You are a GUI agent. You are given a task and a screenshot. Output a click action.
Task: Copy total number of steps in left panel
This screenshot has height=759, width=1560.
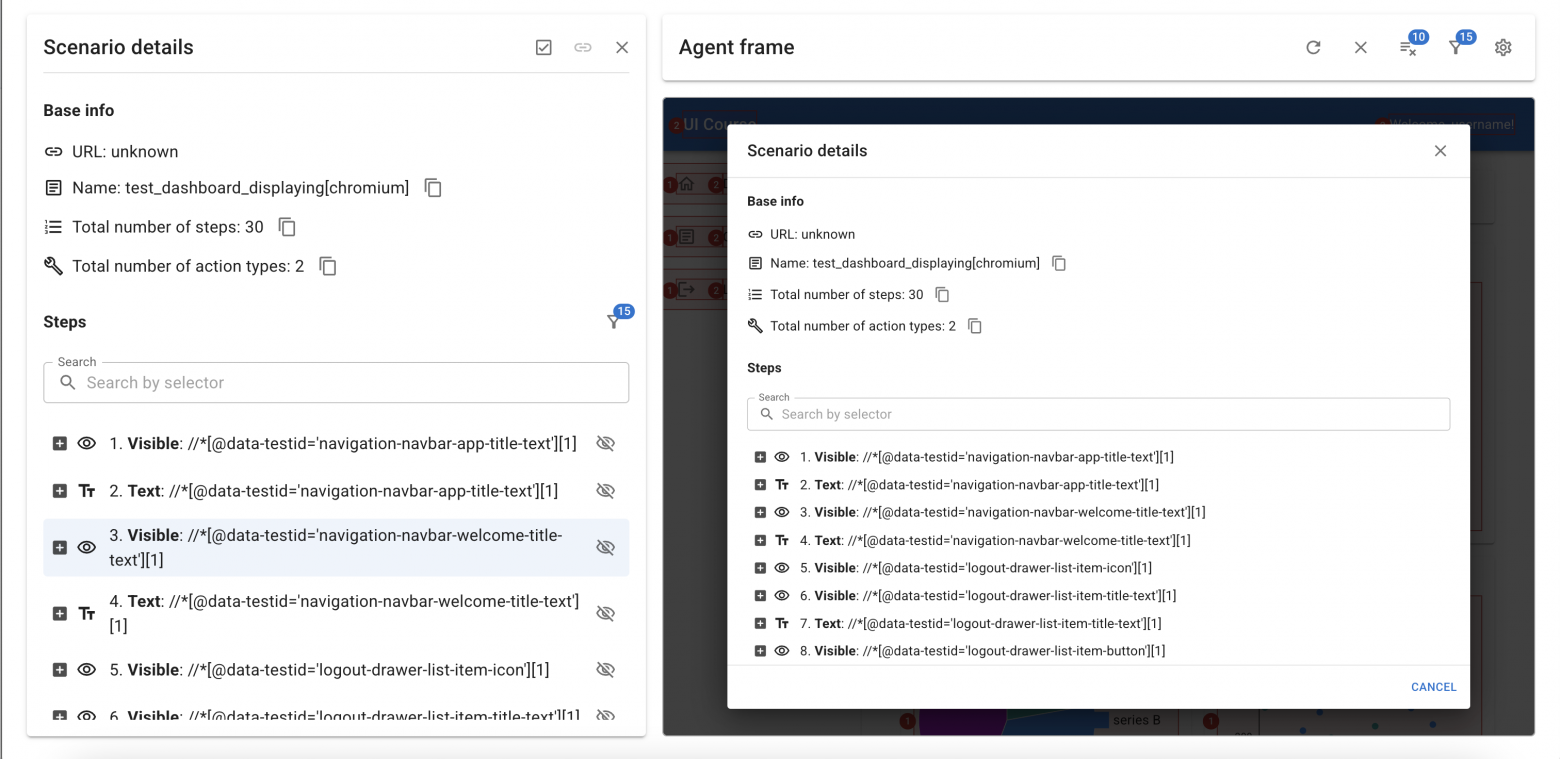coord(287,227)
